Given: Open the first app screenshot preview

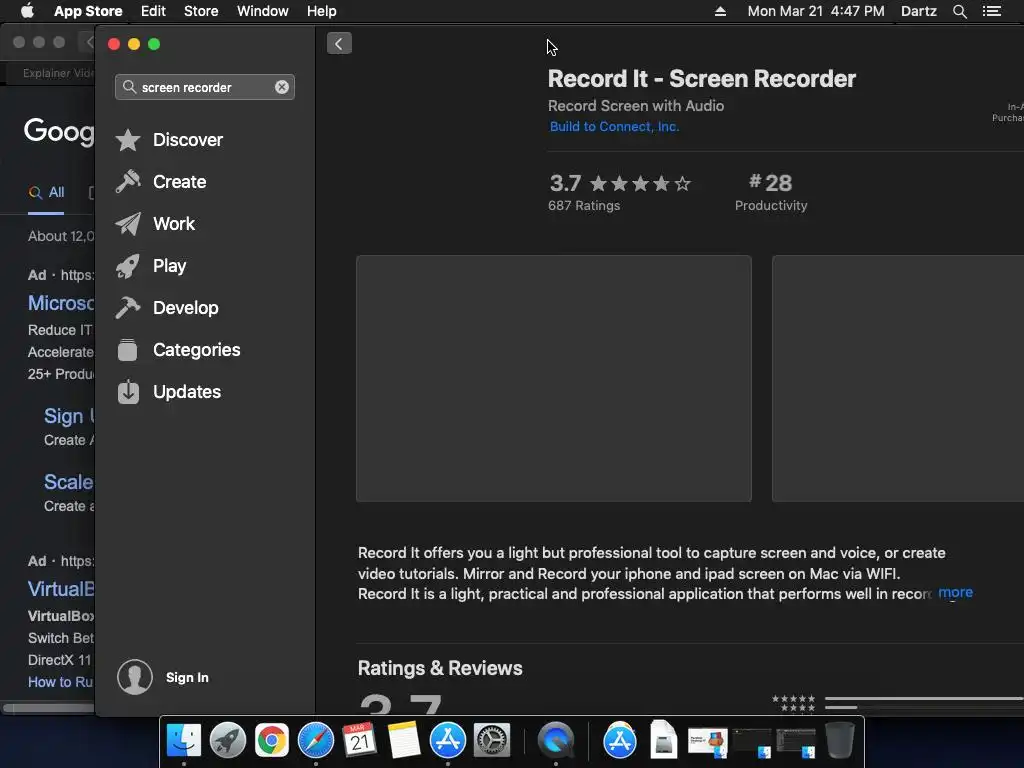Looking at the screenshot, I should pos(554,379).
